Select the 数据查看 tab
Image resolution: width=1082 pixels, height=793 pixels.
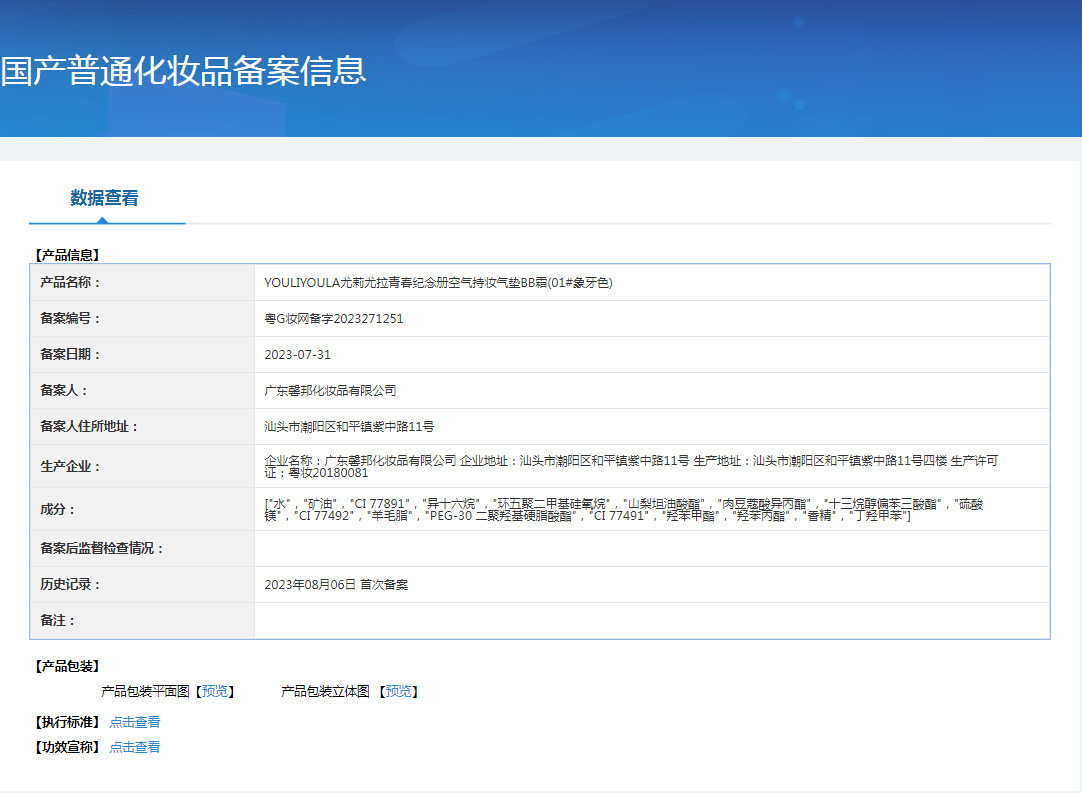click(104, 198)
